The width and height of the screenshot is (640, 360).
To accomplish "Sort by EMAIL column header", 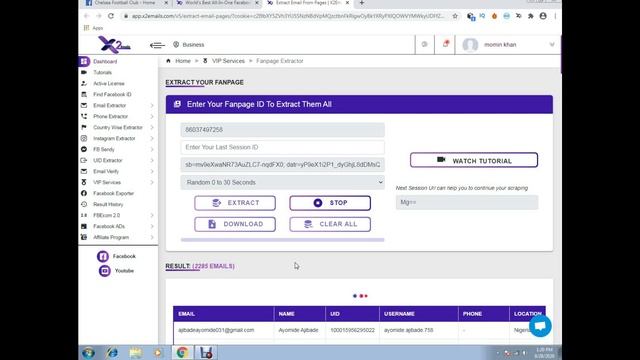I will tap(223, 314).
